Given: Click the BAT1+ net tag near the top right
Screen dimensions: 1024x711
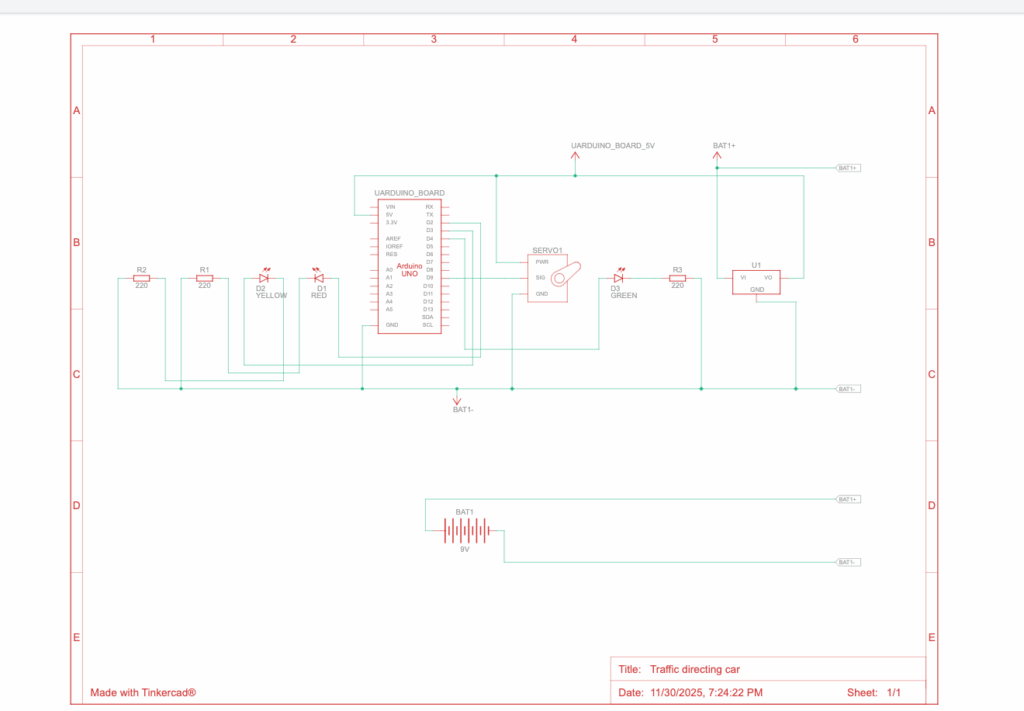Looking at the screenshot, I should pyautogui.click(x=847, y=168).
